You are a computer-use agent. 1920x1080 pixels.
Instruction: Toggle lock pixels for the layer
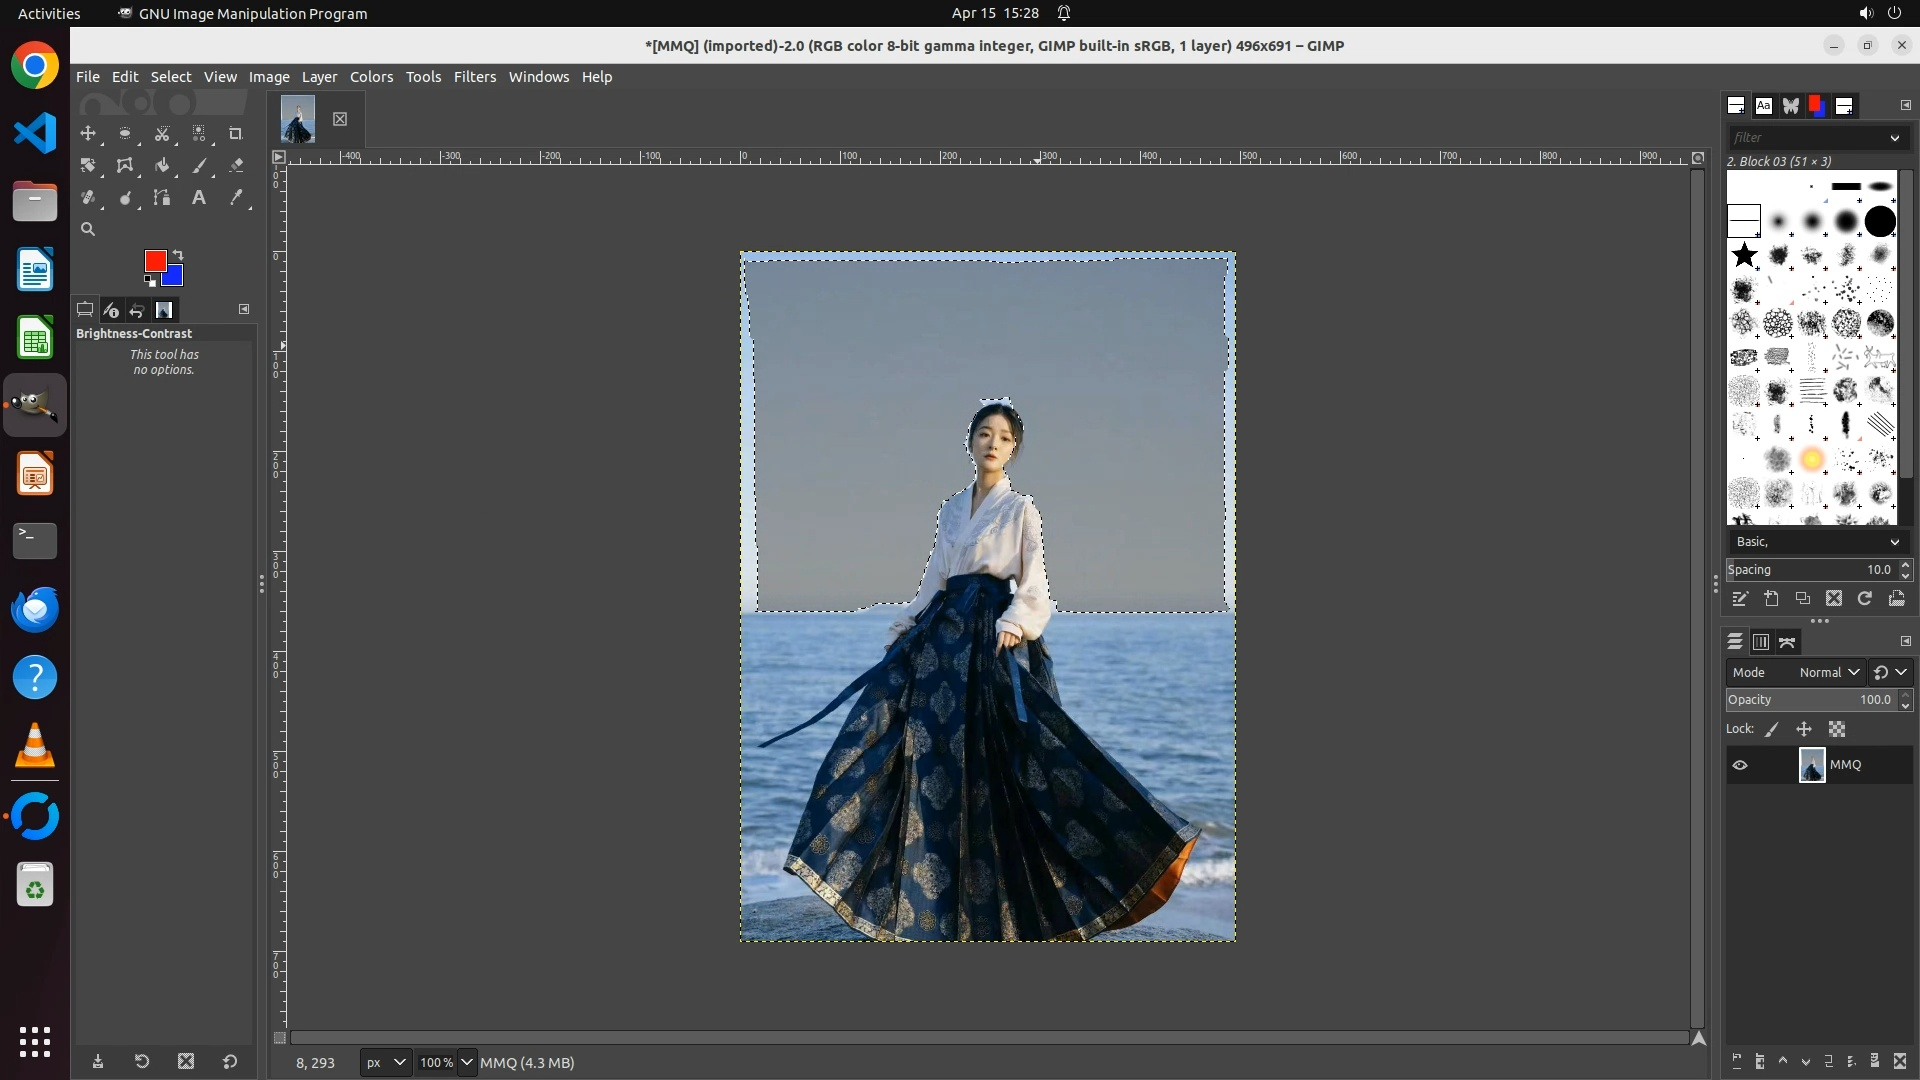click(x=1772, y=730)
